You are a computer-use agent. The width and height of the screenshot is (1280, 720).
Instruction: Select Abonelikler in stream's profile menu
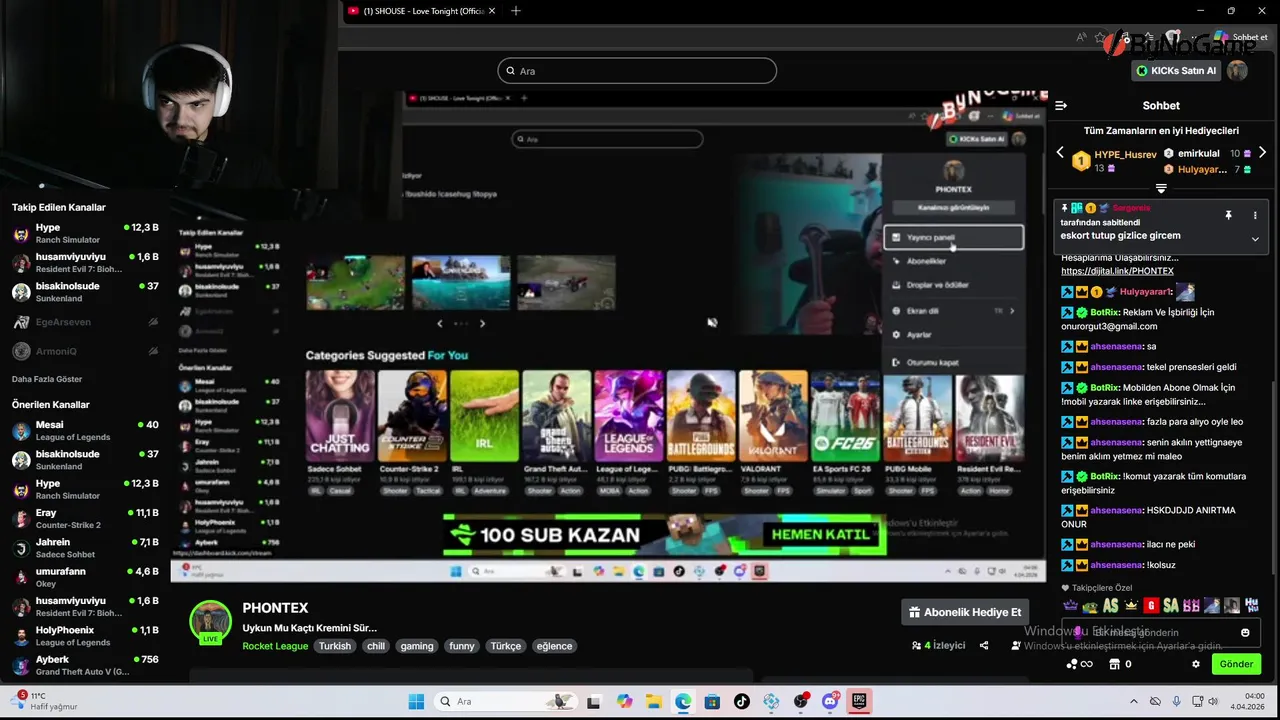tap(953, 261)
